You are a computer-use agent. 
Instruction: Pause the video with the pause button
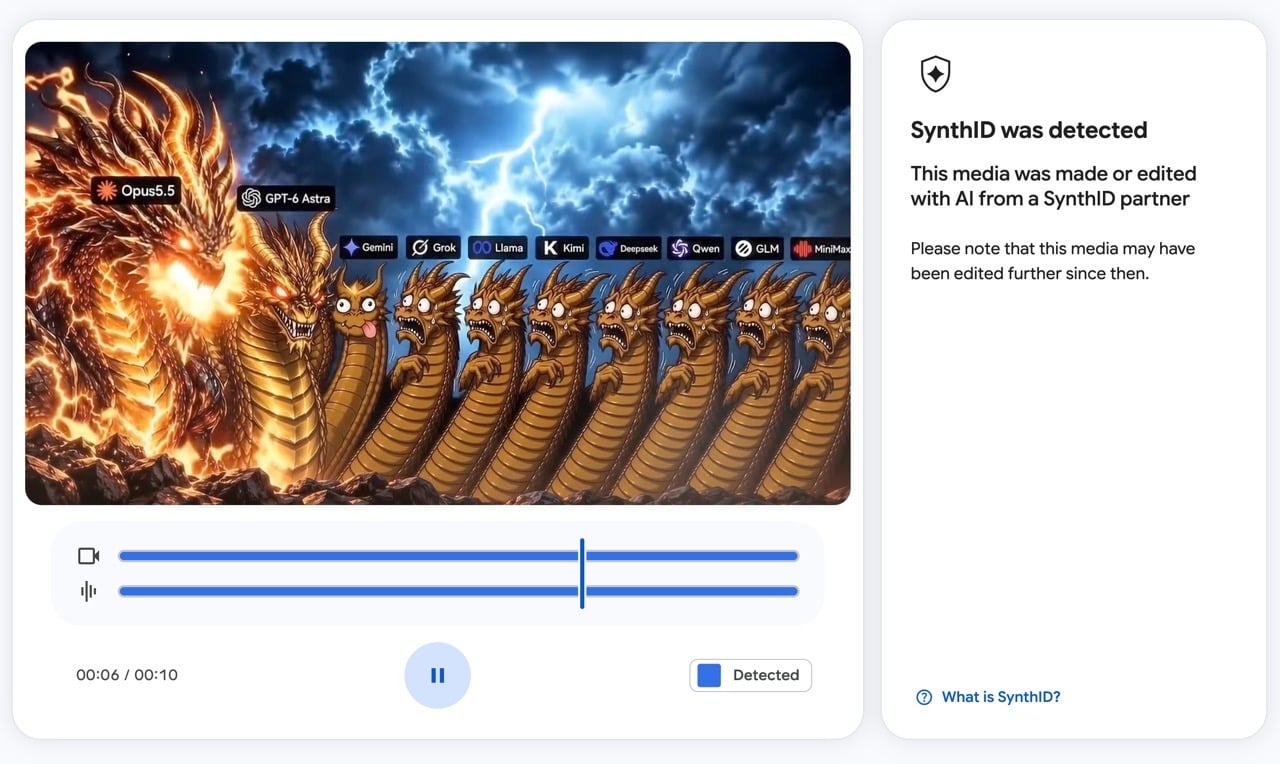437,675
